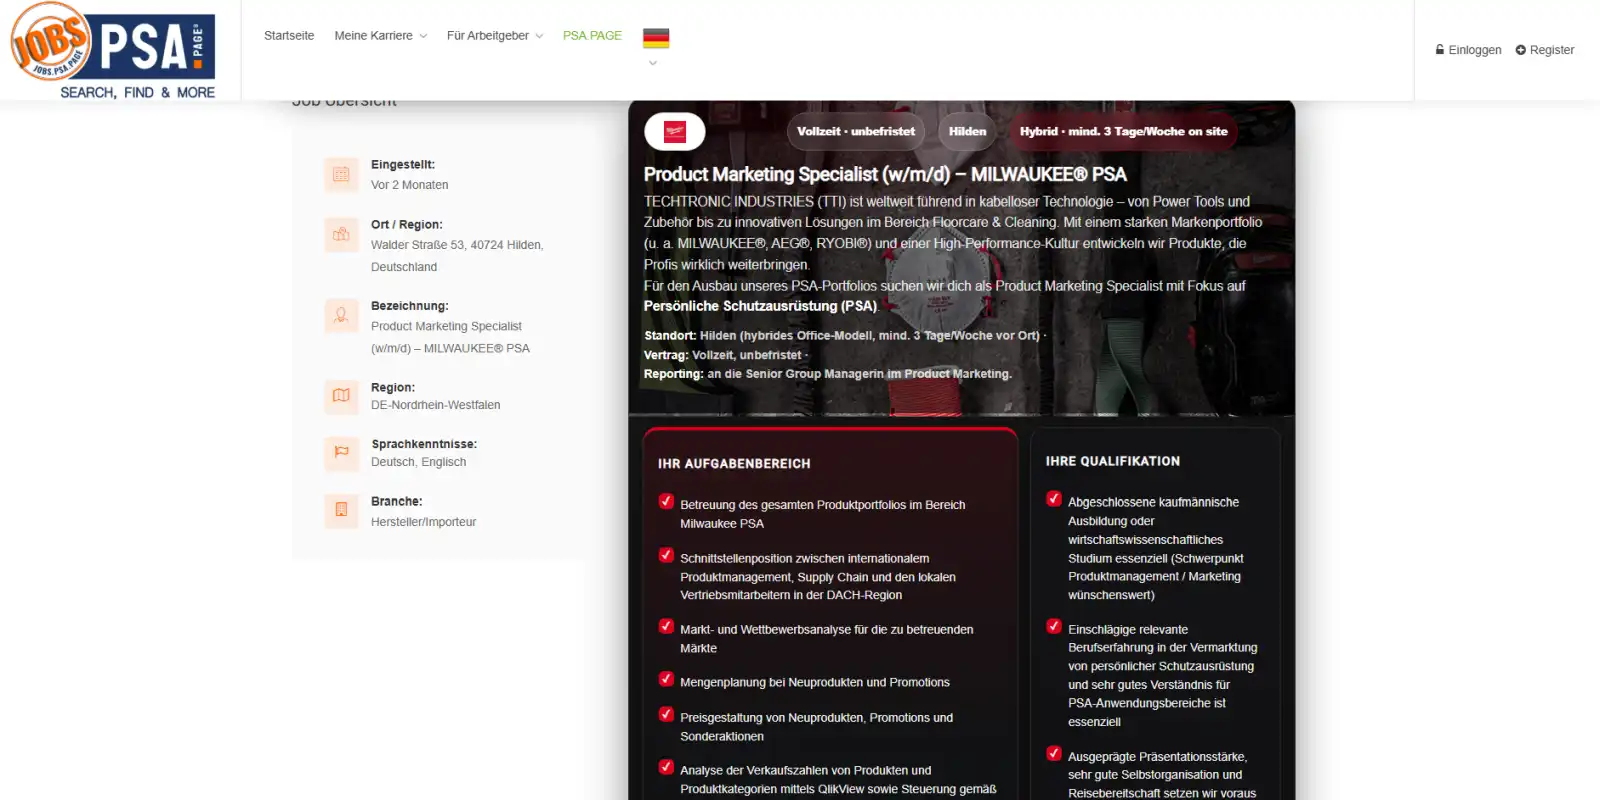
Task: Click checkmark beside Einschlägige relevante Berufserfahrung
Action: coord(1054,626)
